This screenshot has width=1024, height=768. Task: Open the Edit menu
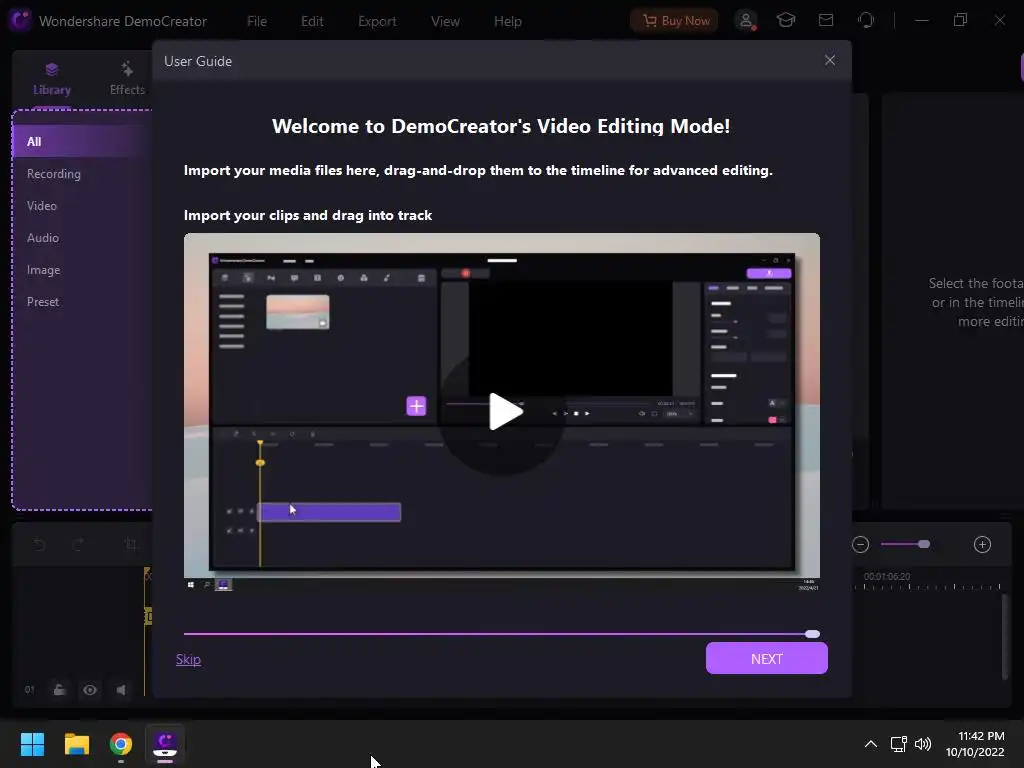312,21
